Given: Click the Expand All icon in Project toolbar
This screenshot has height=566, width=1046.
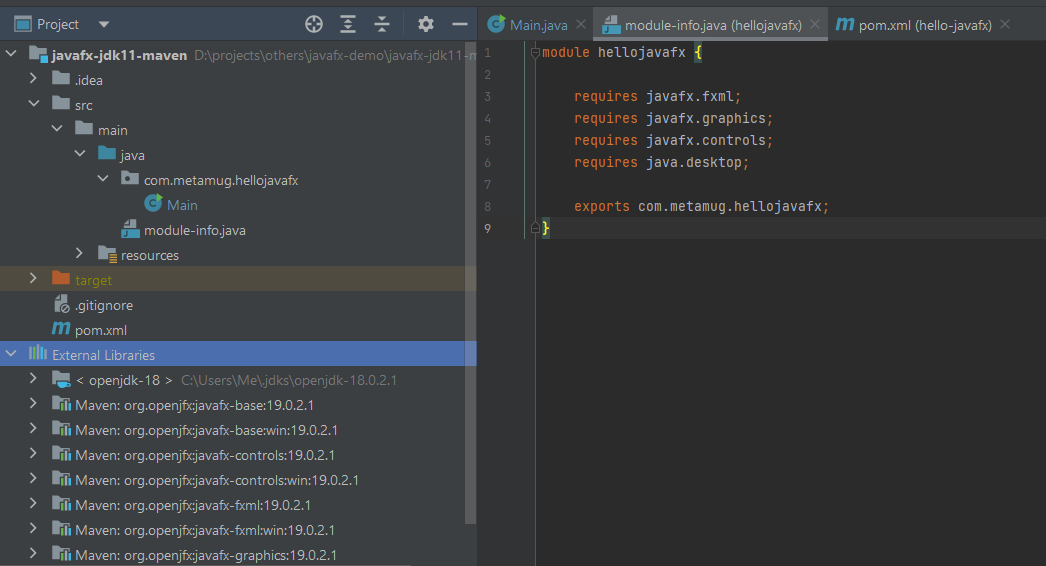Looking at the screenshot, I should [348, 25].
